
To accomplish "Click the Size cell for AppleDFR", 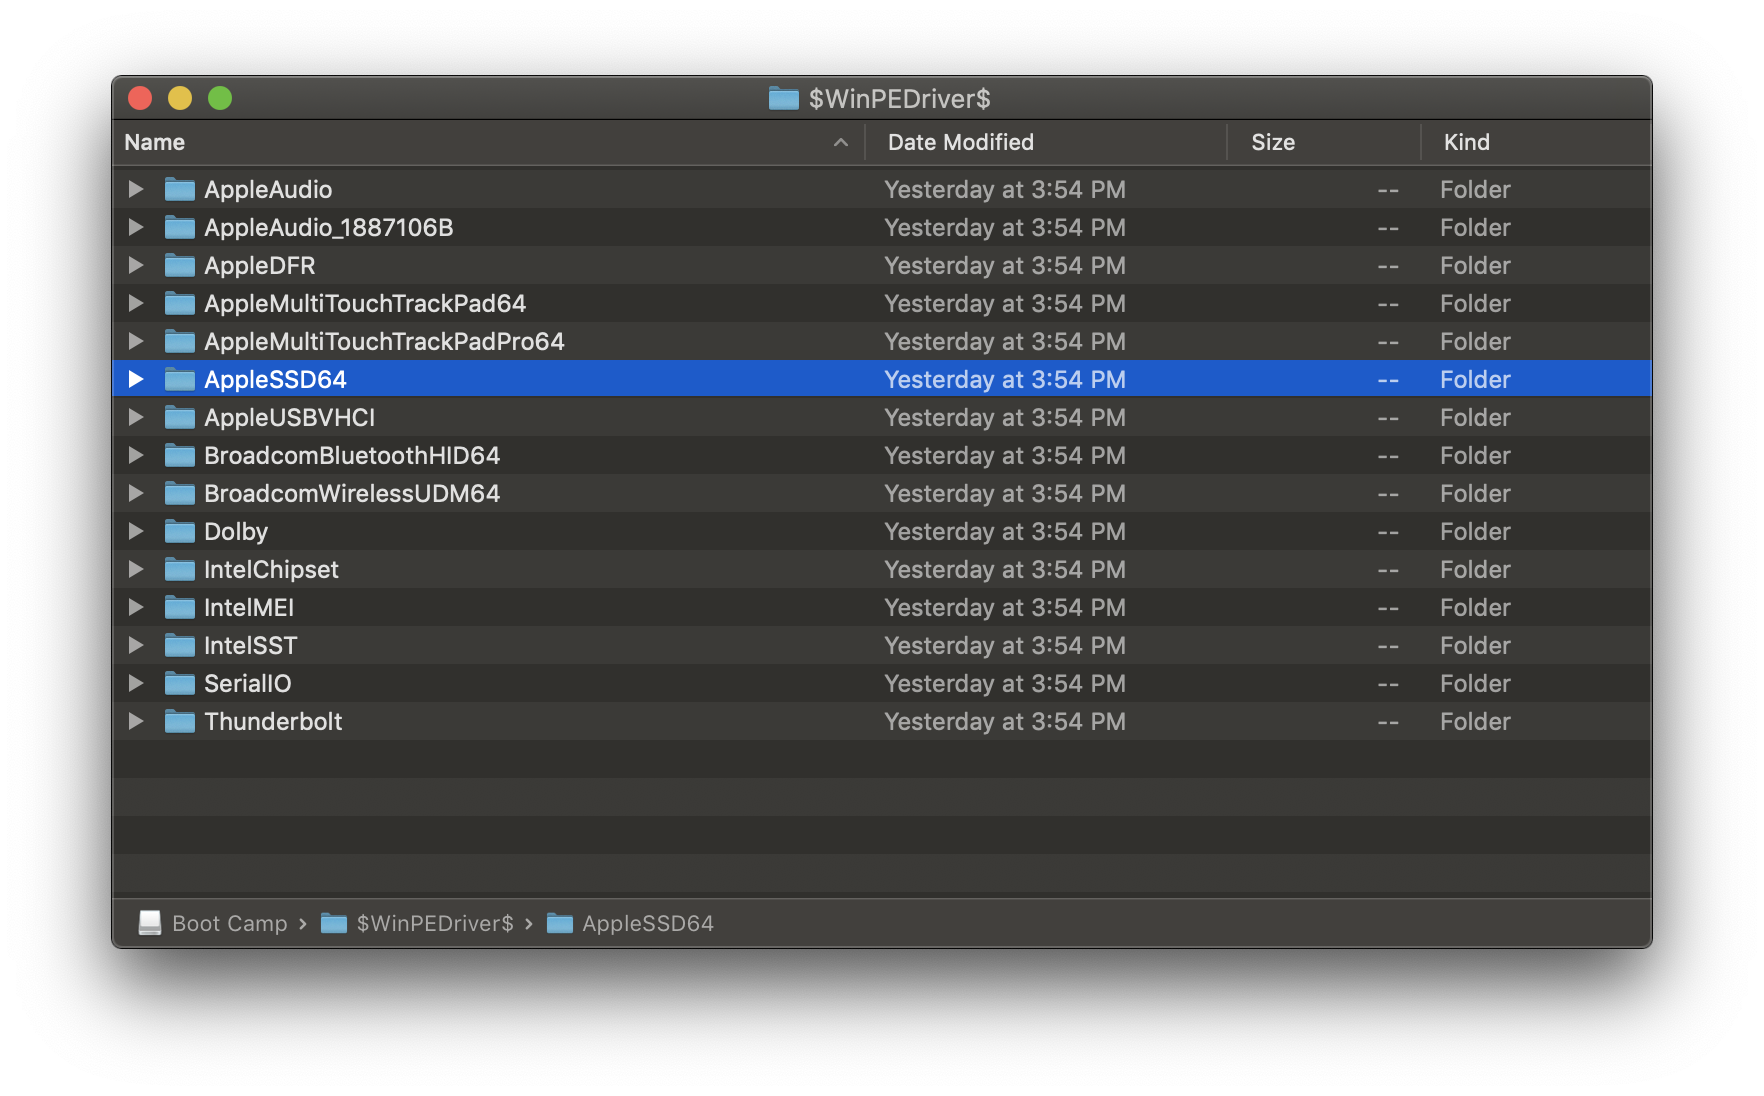I will 1388,266.
